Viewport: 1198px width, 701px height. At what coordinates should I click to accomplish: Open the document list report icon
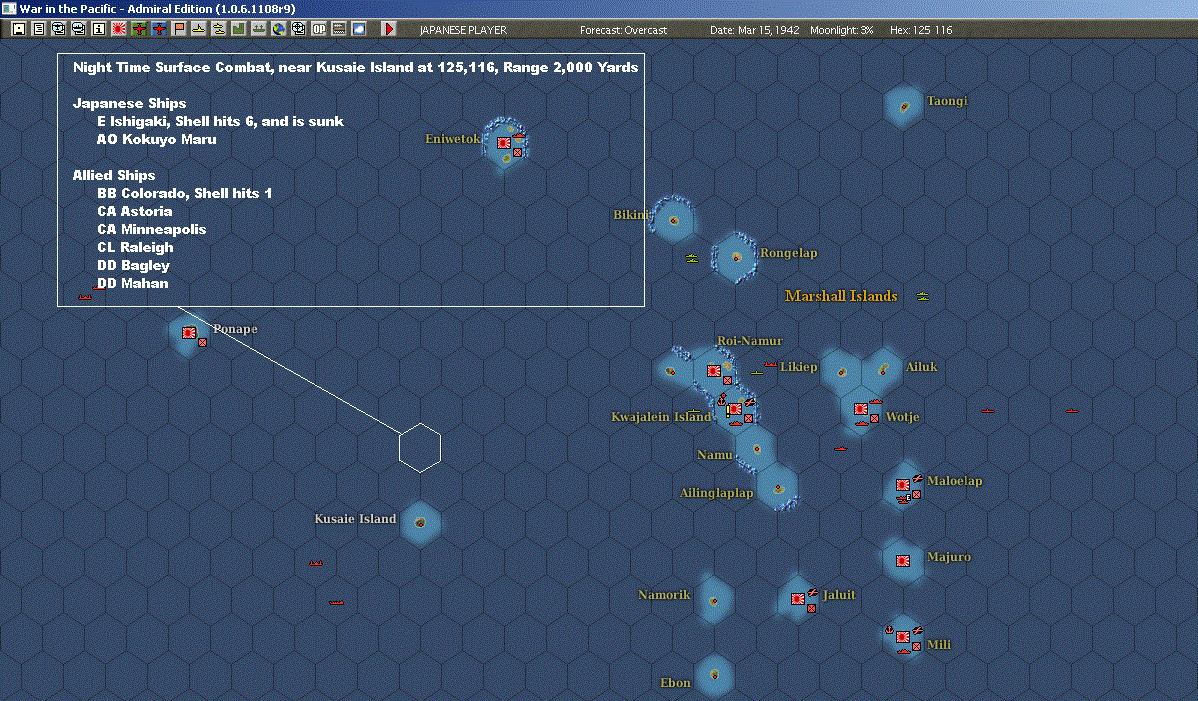pyautogui.click(x=39, y=29)
